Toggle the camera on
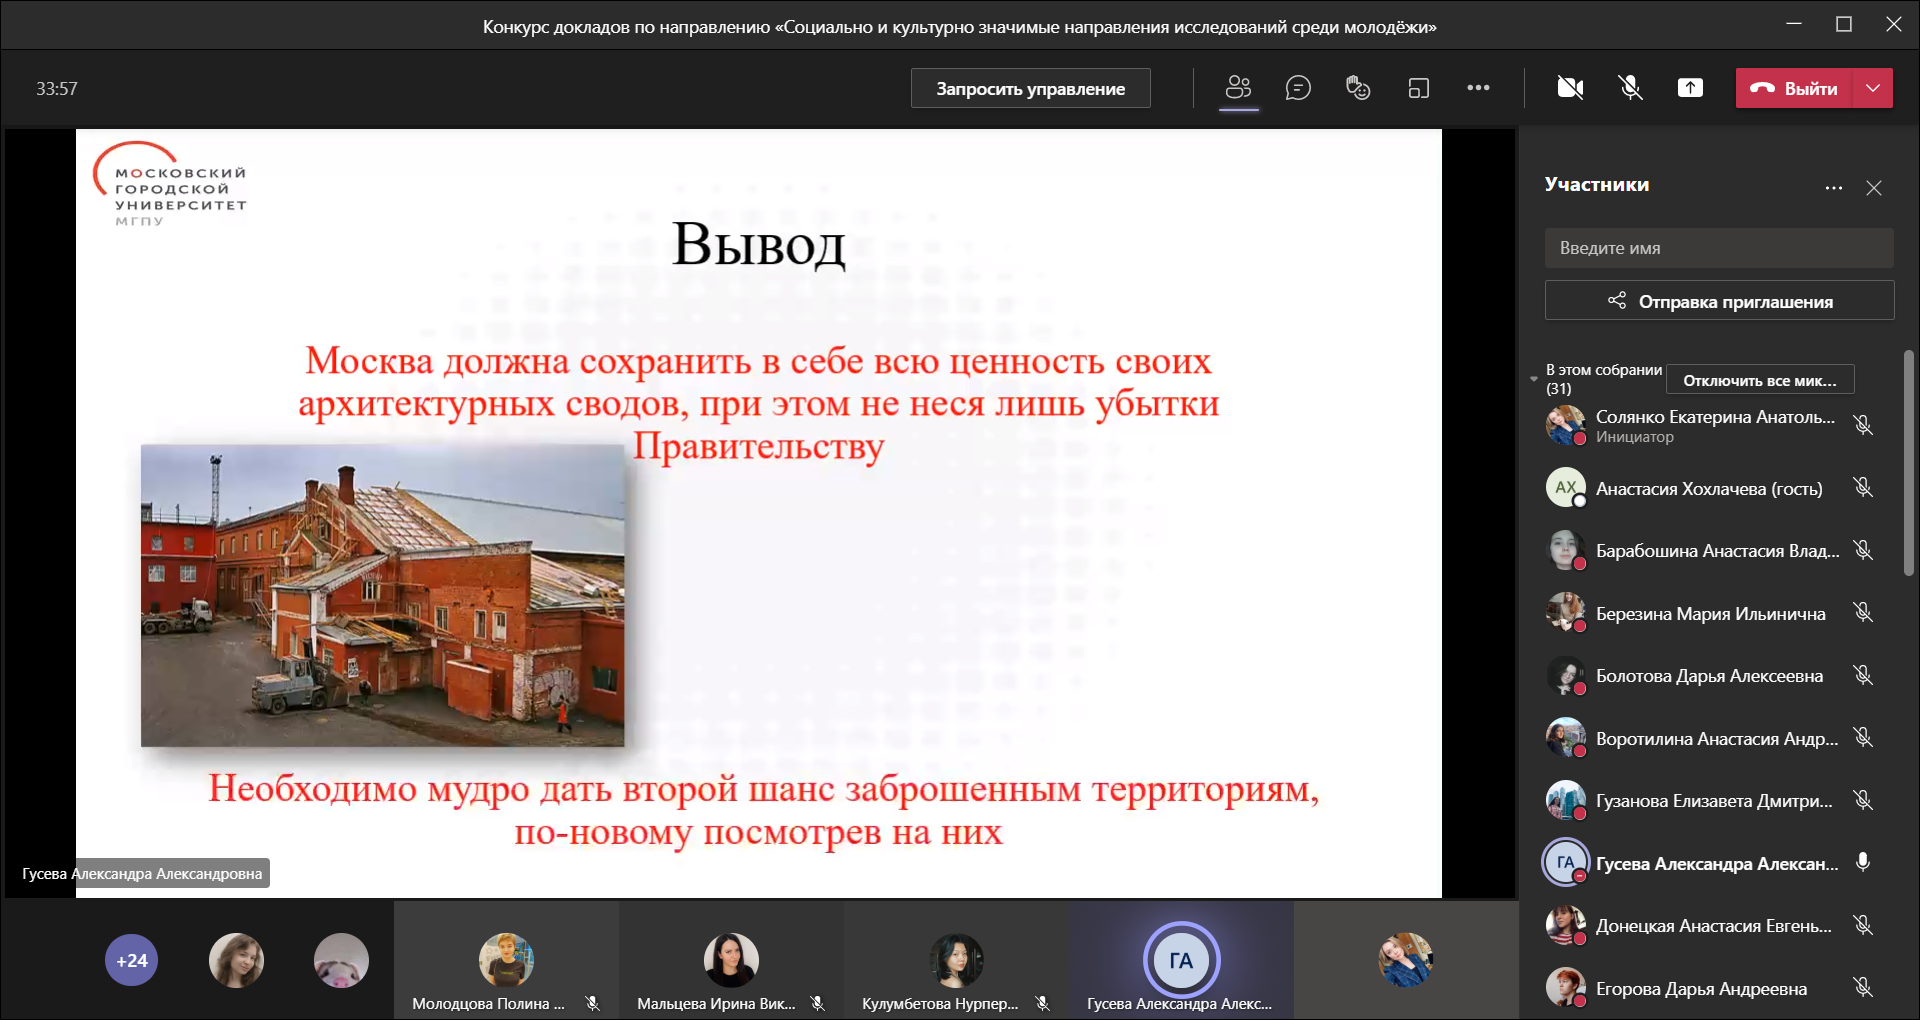This screenshot has width=1920, height=1020. tap(1570, 88)
